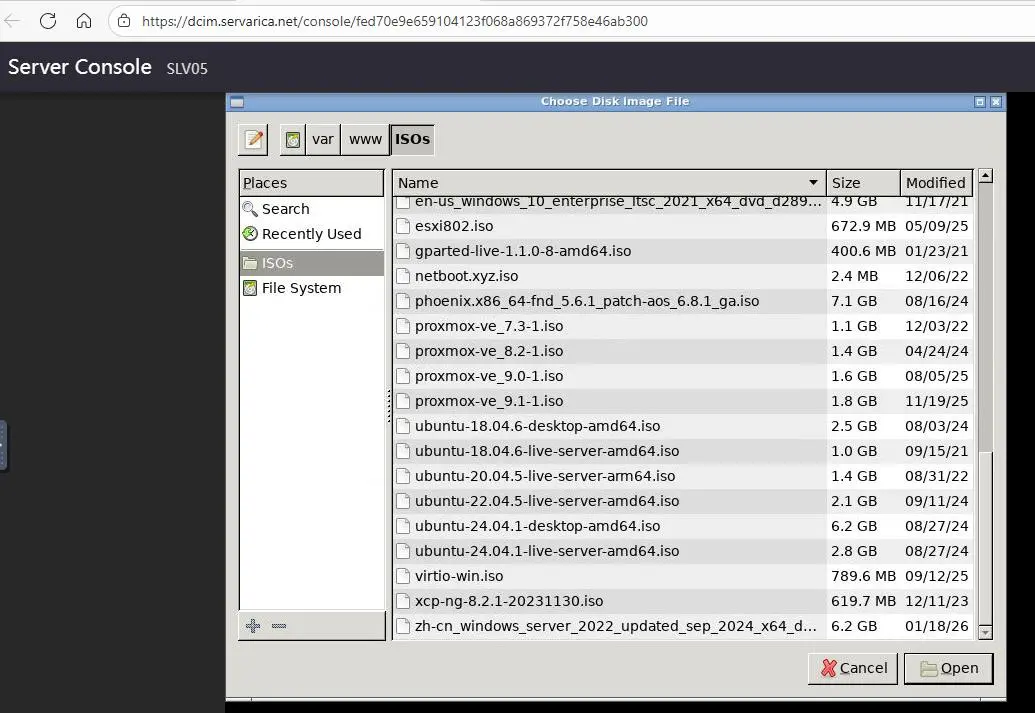Screen dimensions: 1035x713
Task: Select proxmox-ve_9.1-1.iso file
Action: point(489,401)
